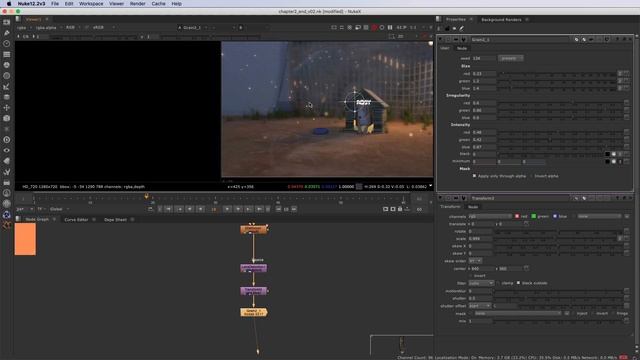
Task: Toggle the Invert alpha checkbox
Action: click(x=531, y=176)
